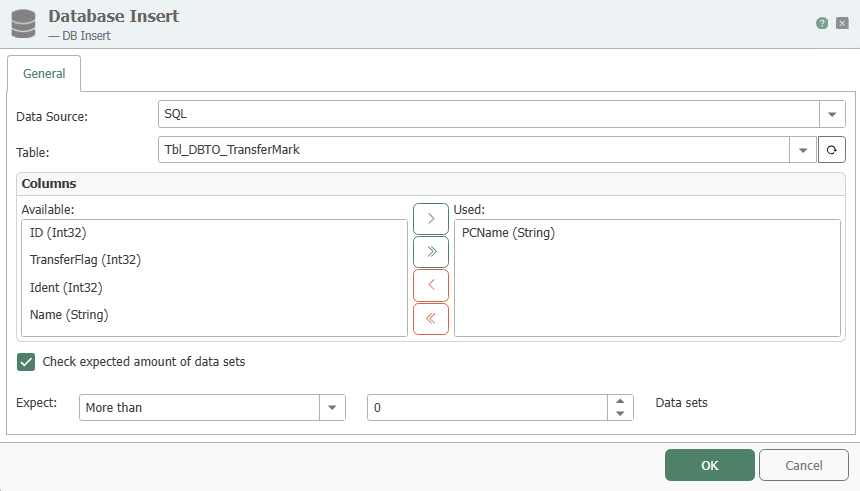Move selected column to Used list

point(431,219)
